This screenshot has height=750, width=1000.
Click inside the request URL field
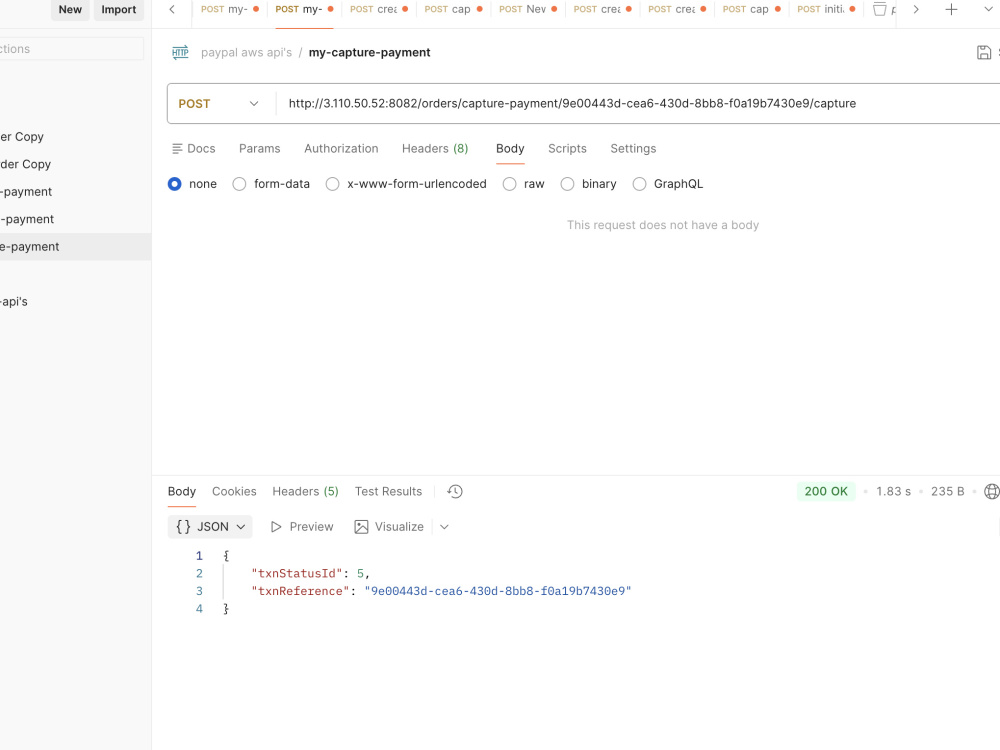pos(638,104)
